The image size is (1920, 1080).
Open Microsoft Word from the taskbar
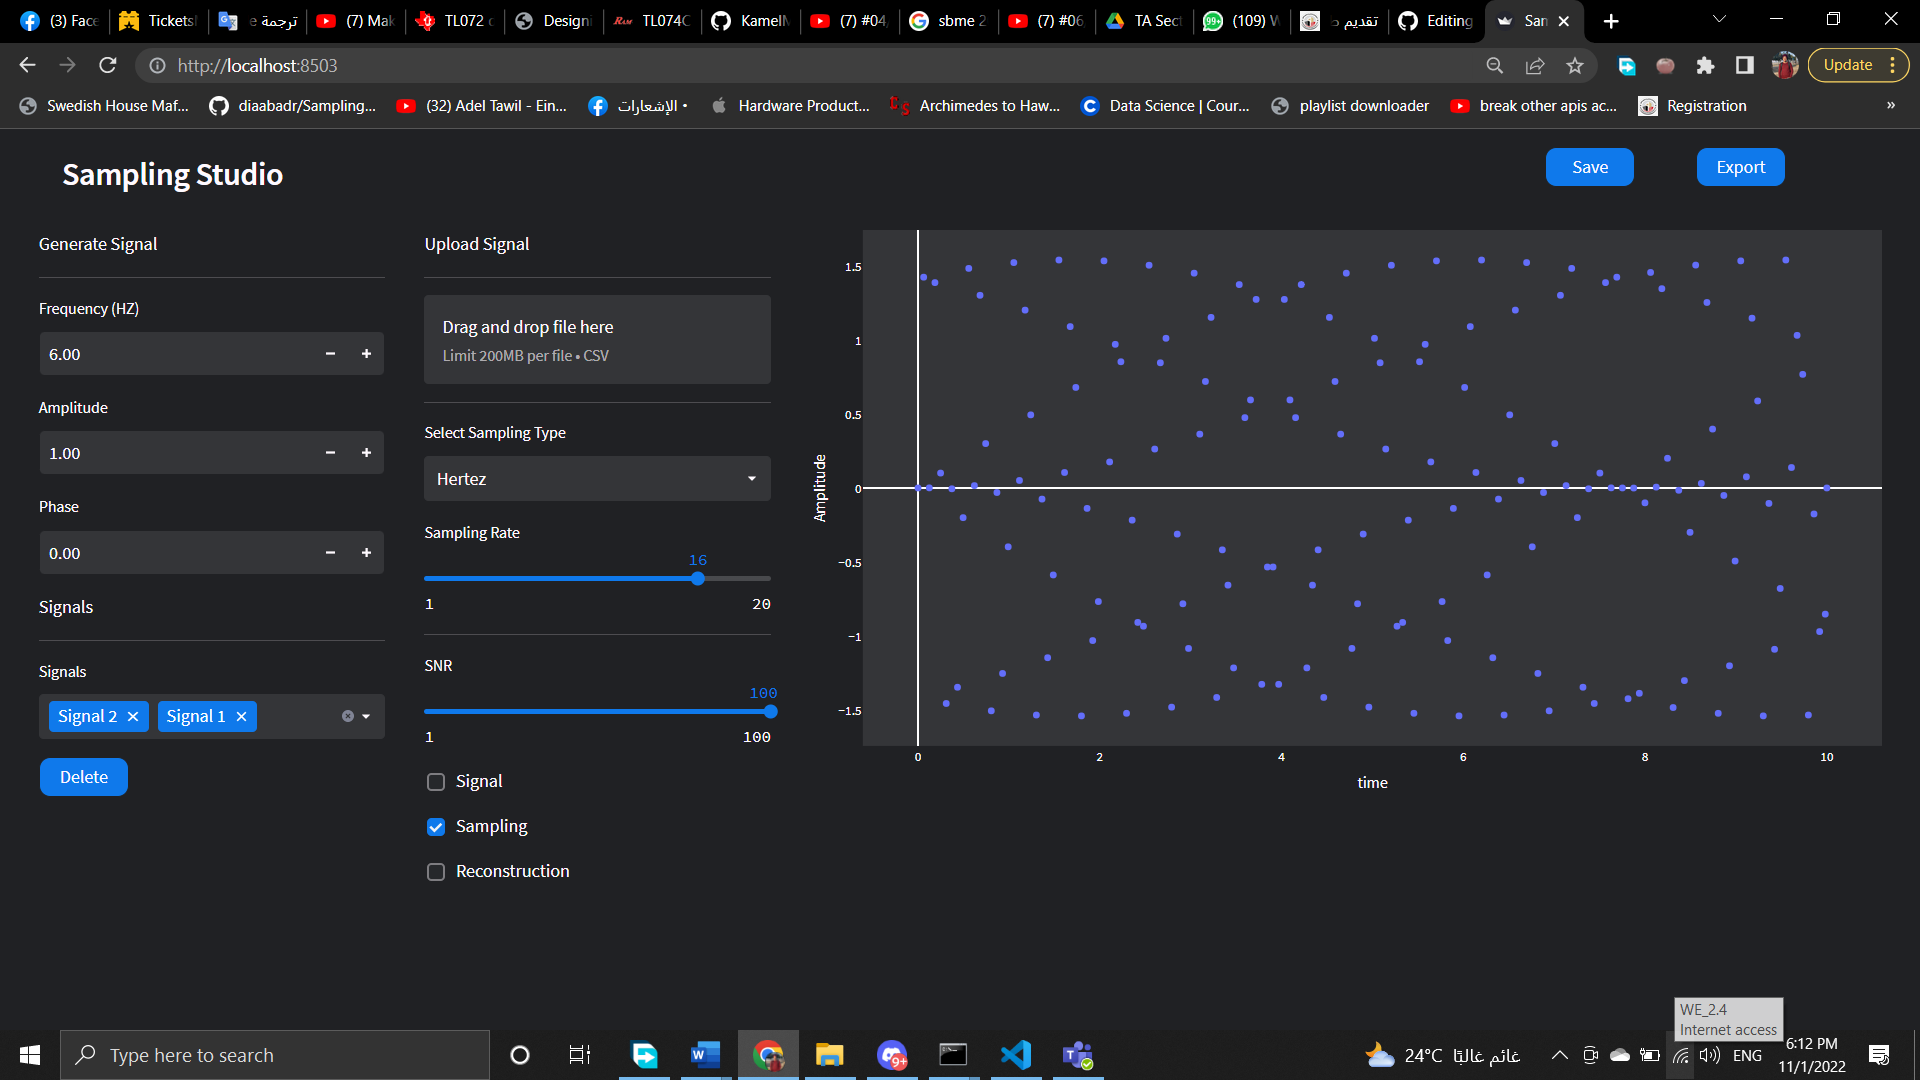click(705, 1054)
